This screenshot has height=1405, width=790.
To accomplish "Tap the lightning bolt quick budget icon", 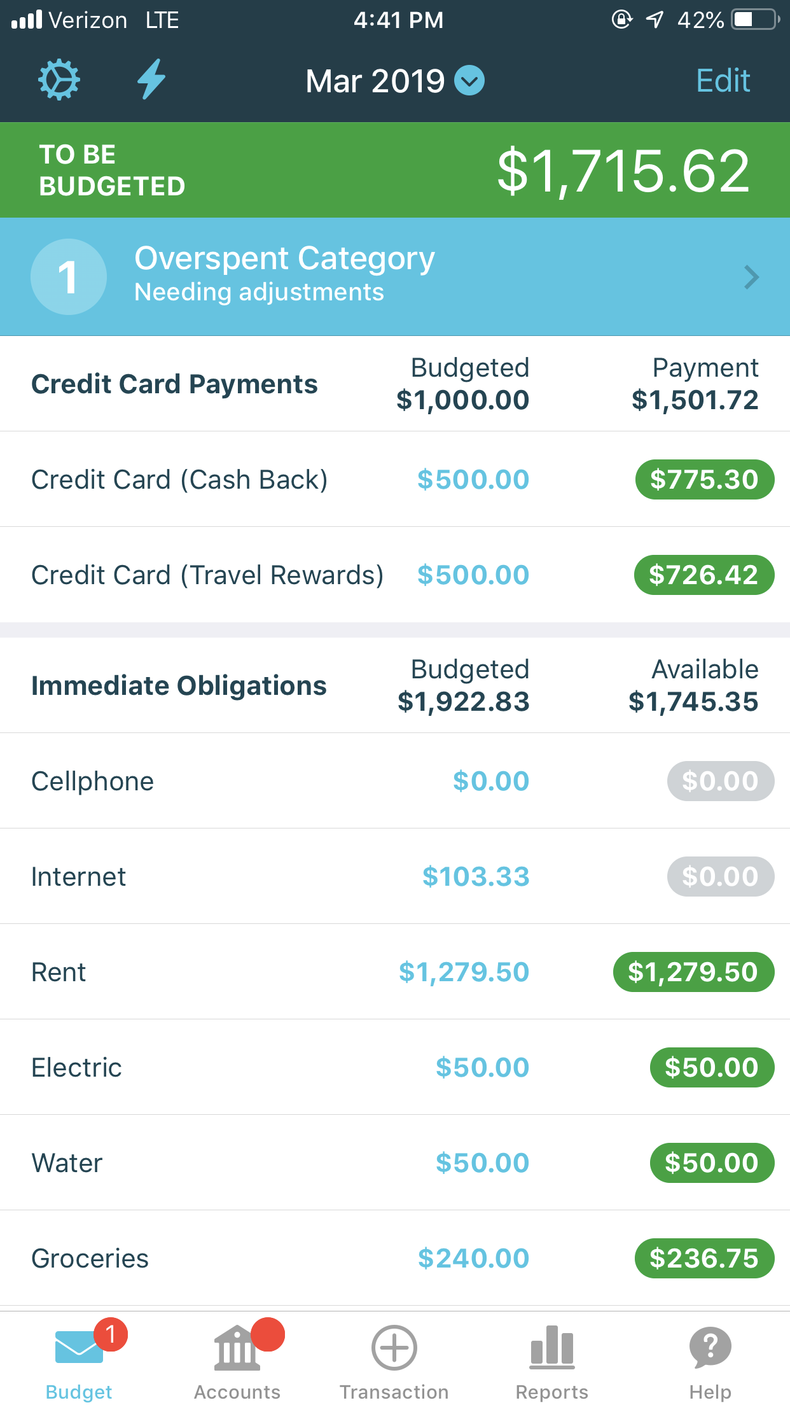I will coord(151,80).
